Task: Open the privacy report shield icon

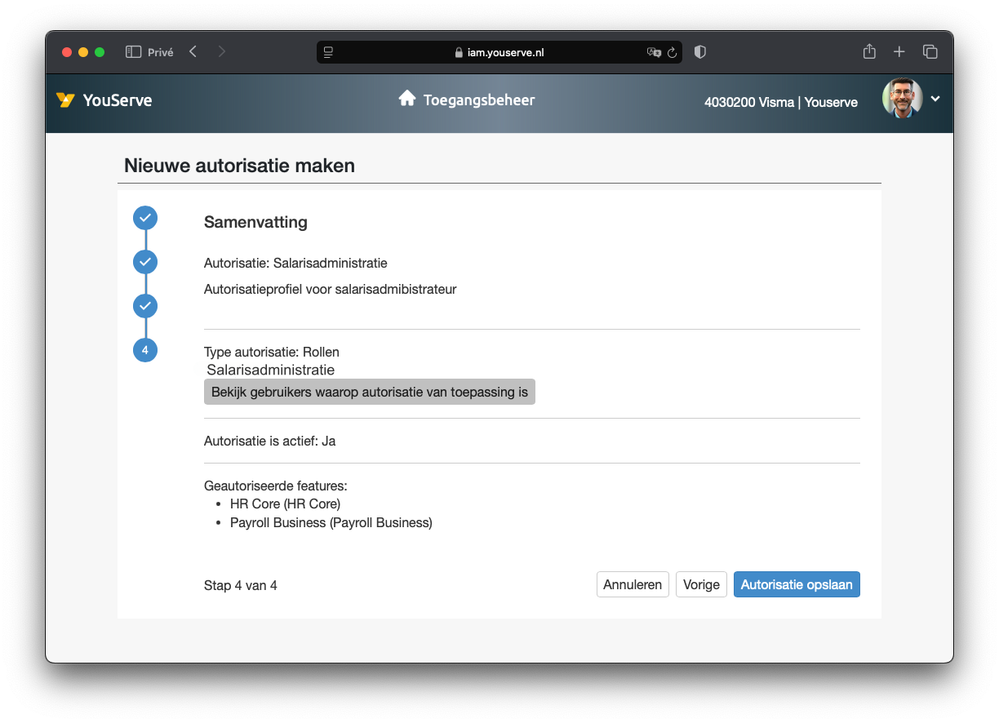Action: [x=700, y=52]
